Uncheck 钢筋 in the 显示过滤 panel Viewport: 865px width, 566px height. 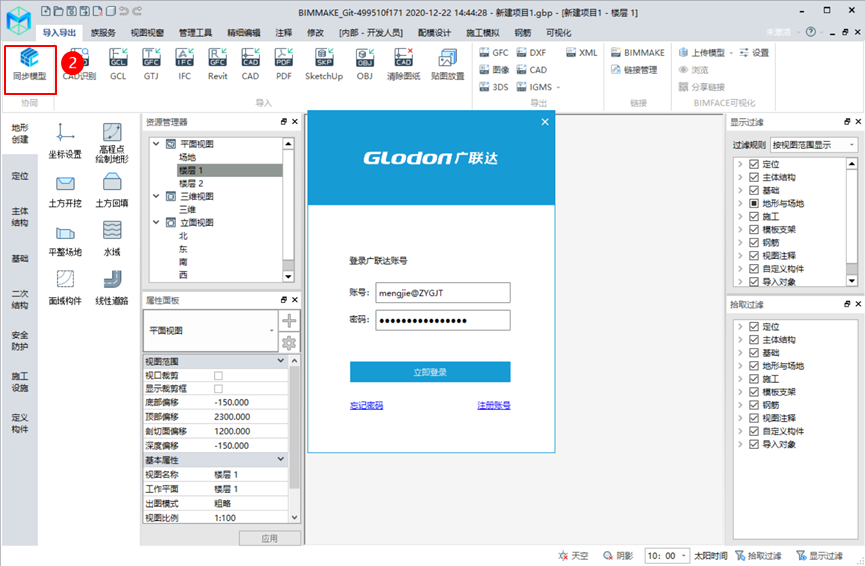point(754,242)
